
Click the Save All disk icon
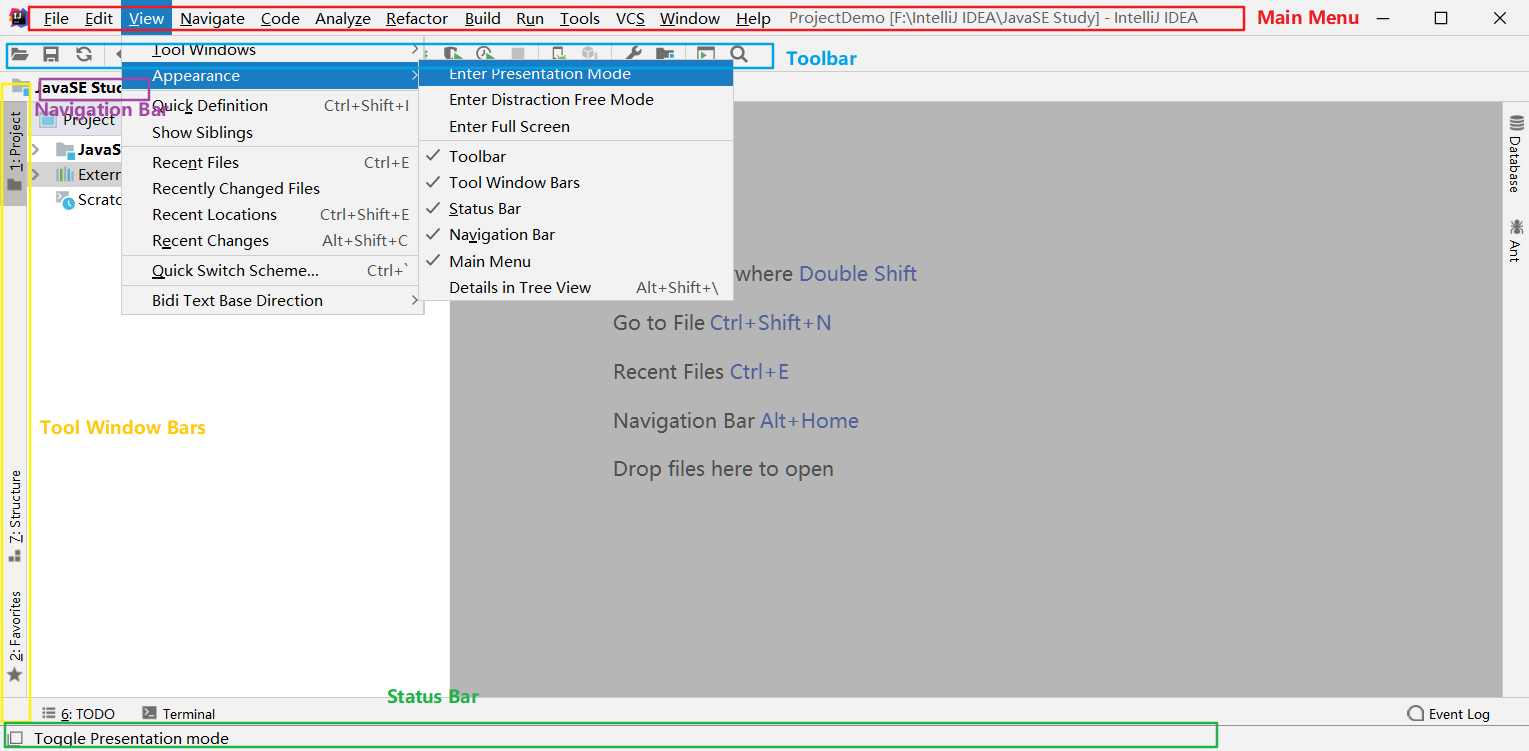click(51, 54)
